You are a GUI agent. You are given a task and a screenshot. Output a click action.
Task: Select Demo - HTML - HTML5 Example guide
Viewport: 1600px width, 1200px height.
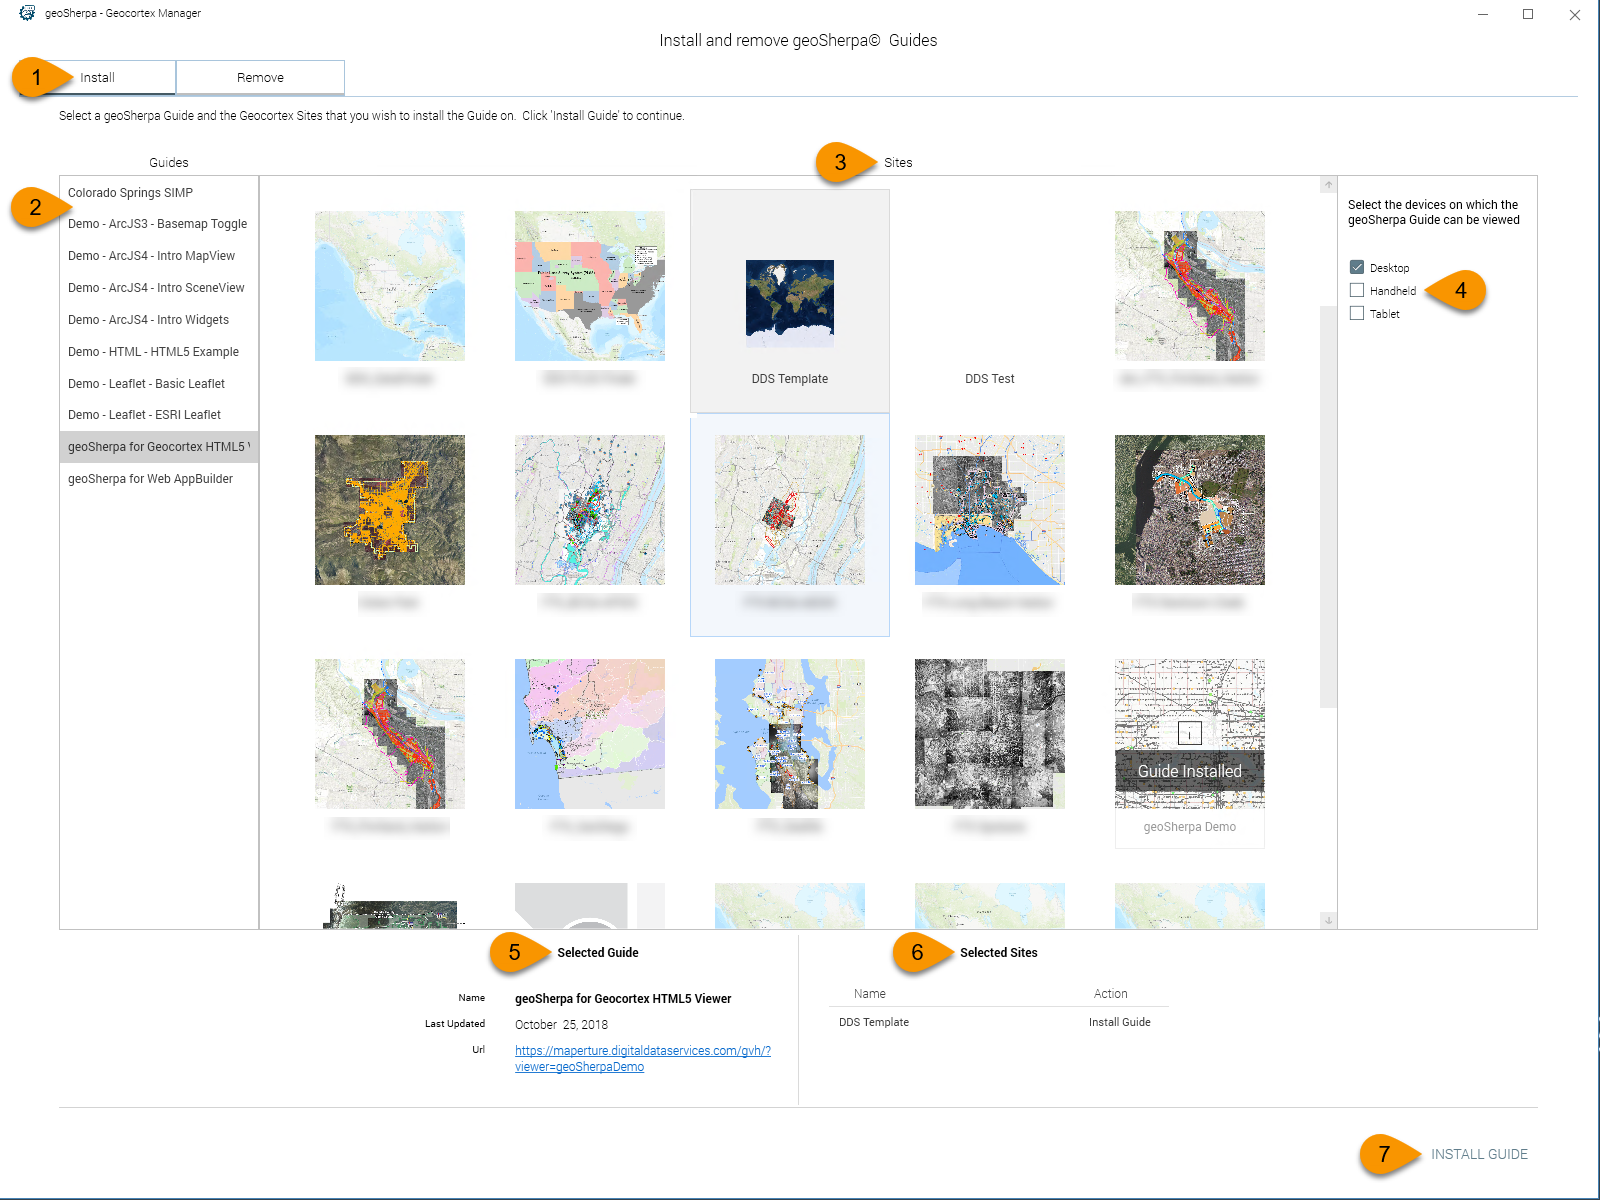pyautogui.click(x=159, y=352)
